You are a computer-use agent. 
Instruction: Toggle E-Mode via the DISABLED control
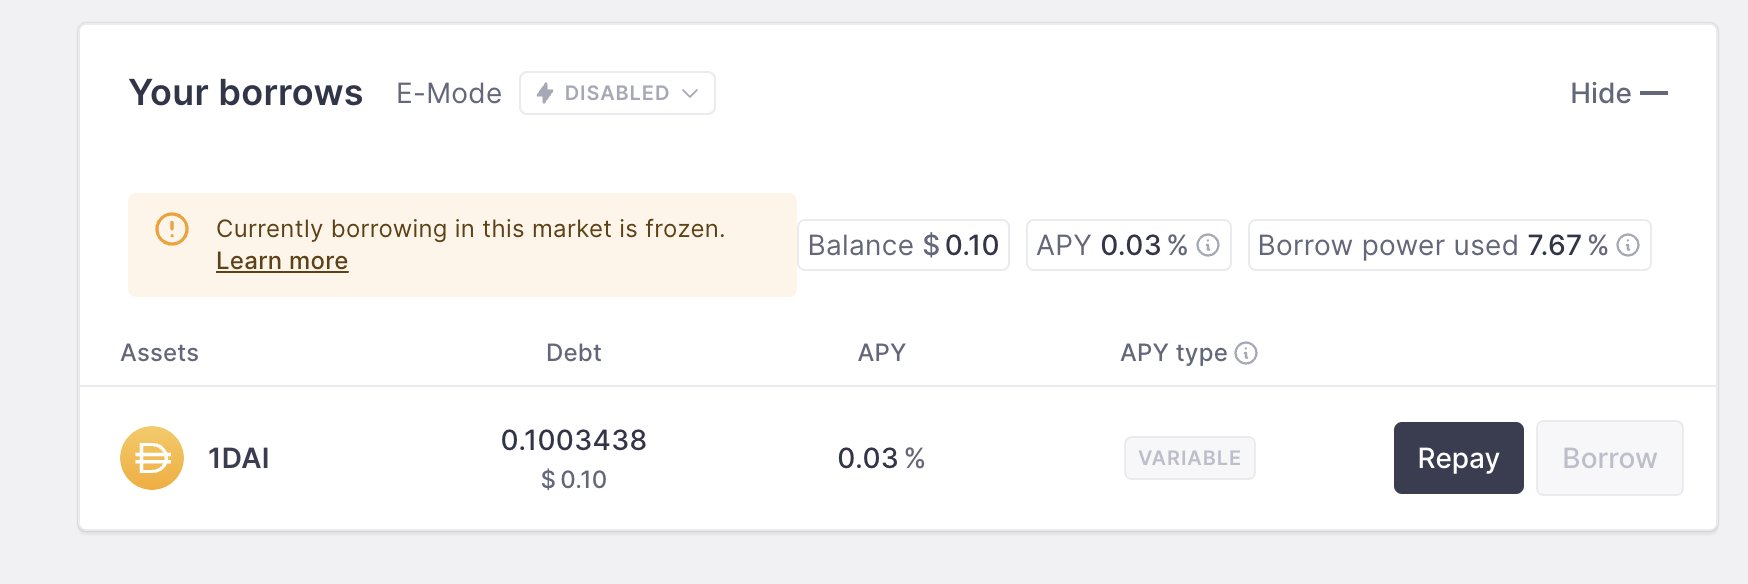(x=617, y=93)
